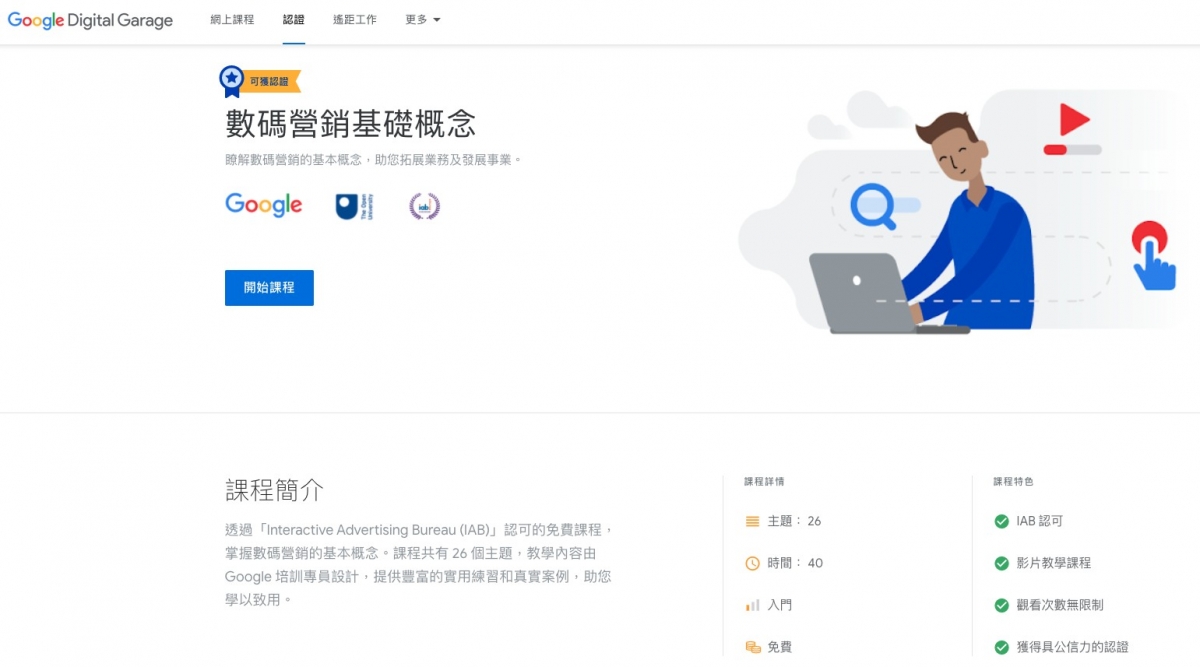This screenshot has width=1200, height=667.
Task: Click the bar-chart level icon beside 入門
Action: coord(752,605)
